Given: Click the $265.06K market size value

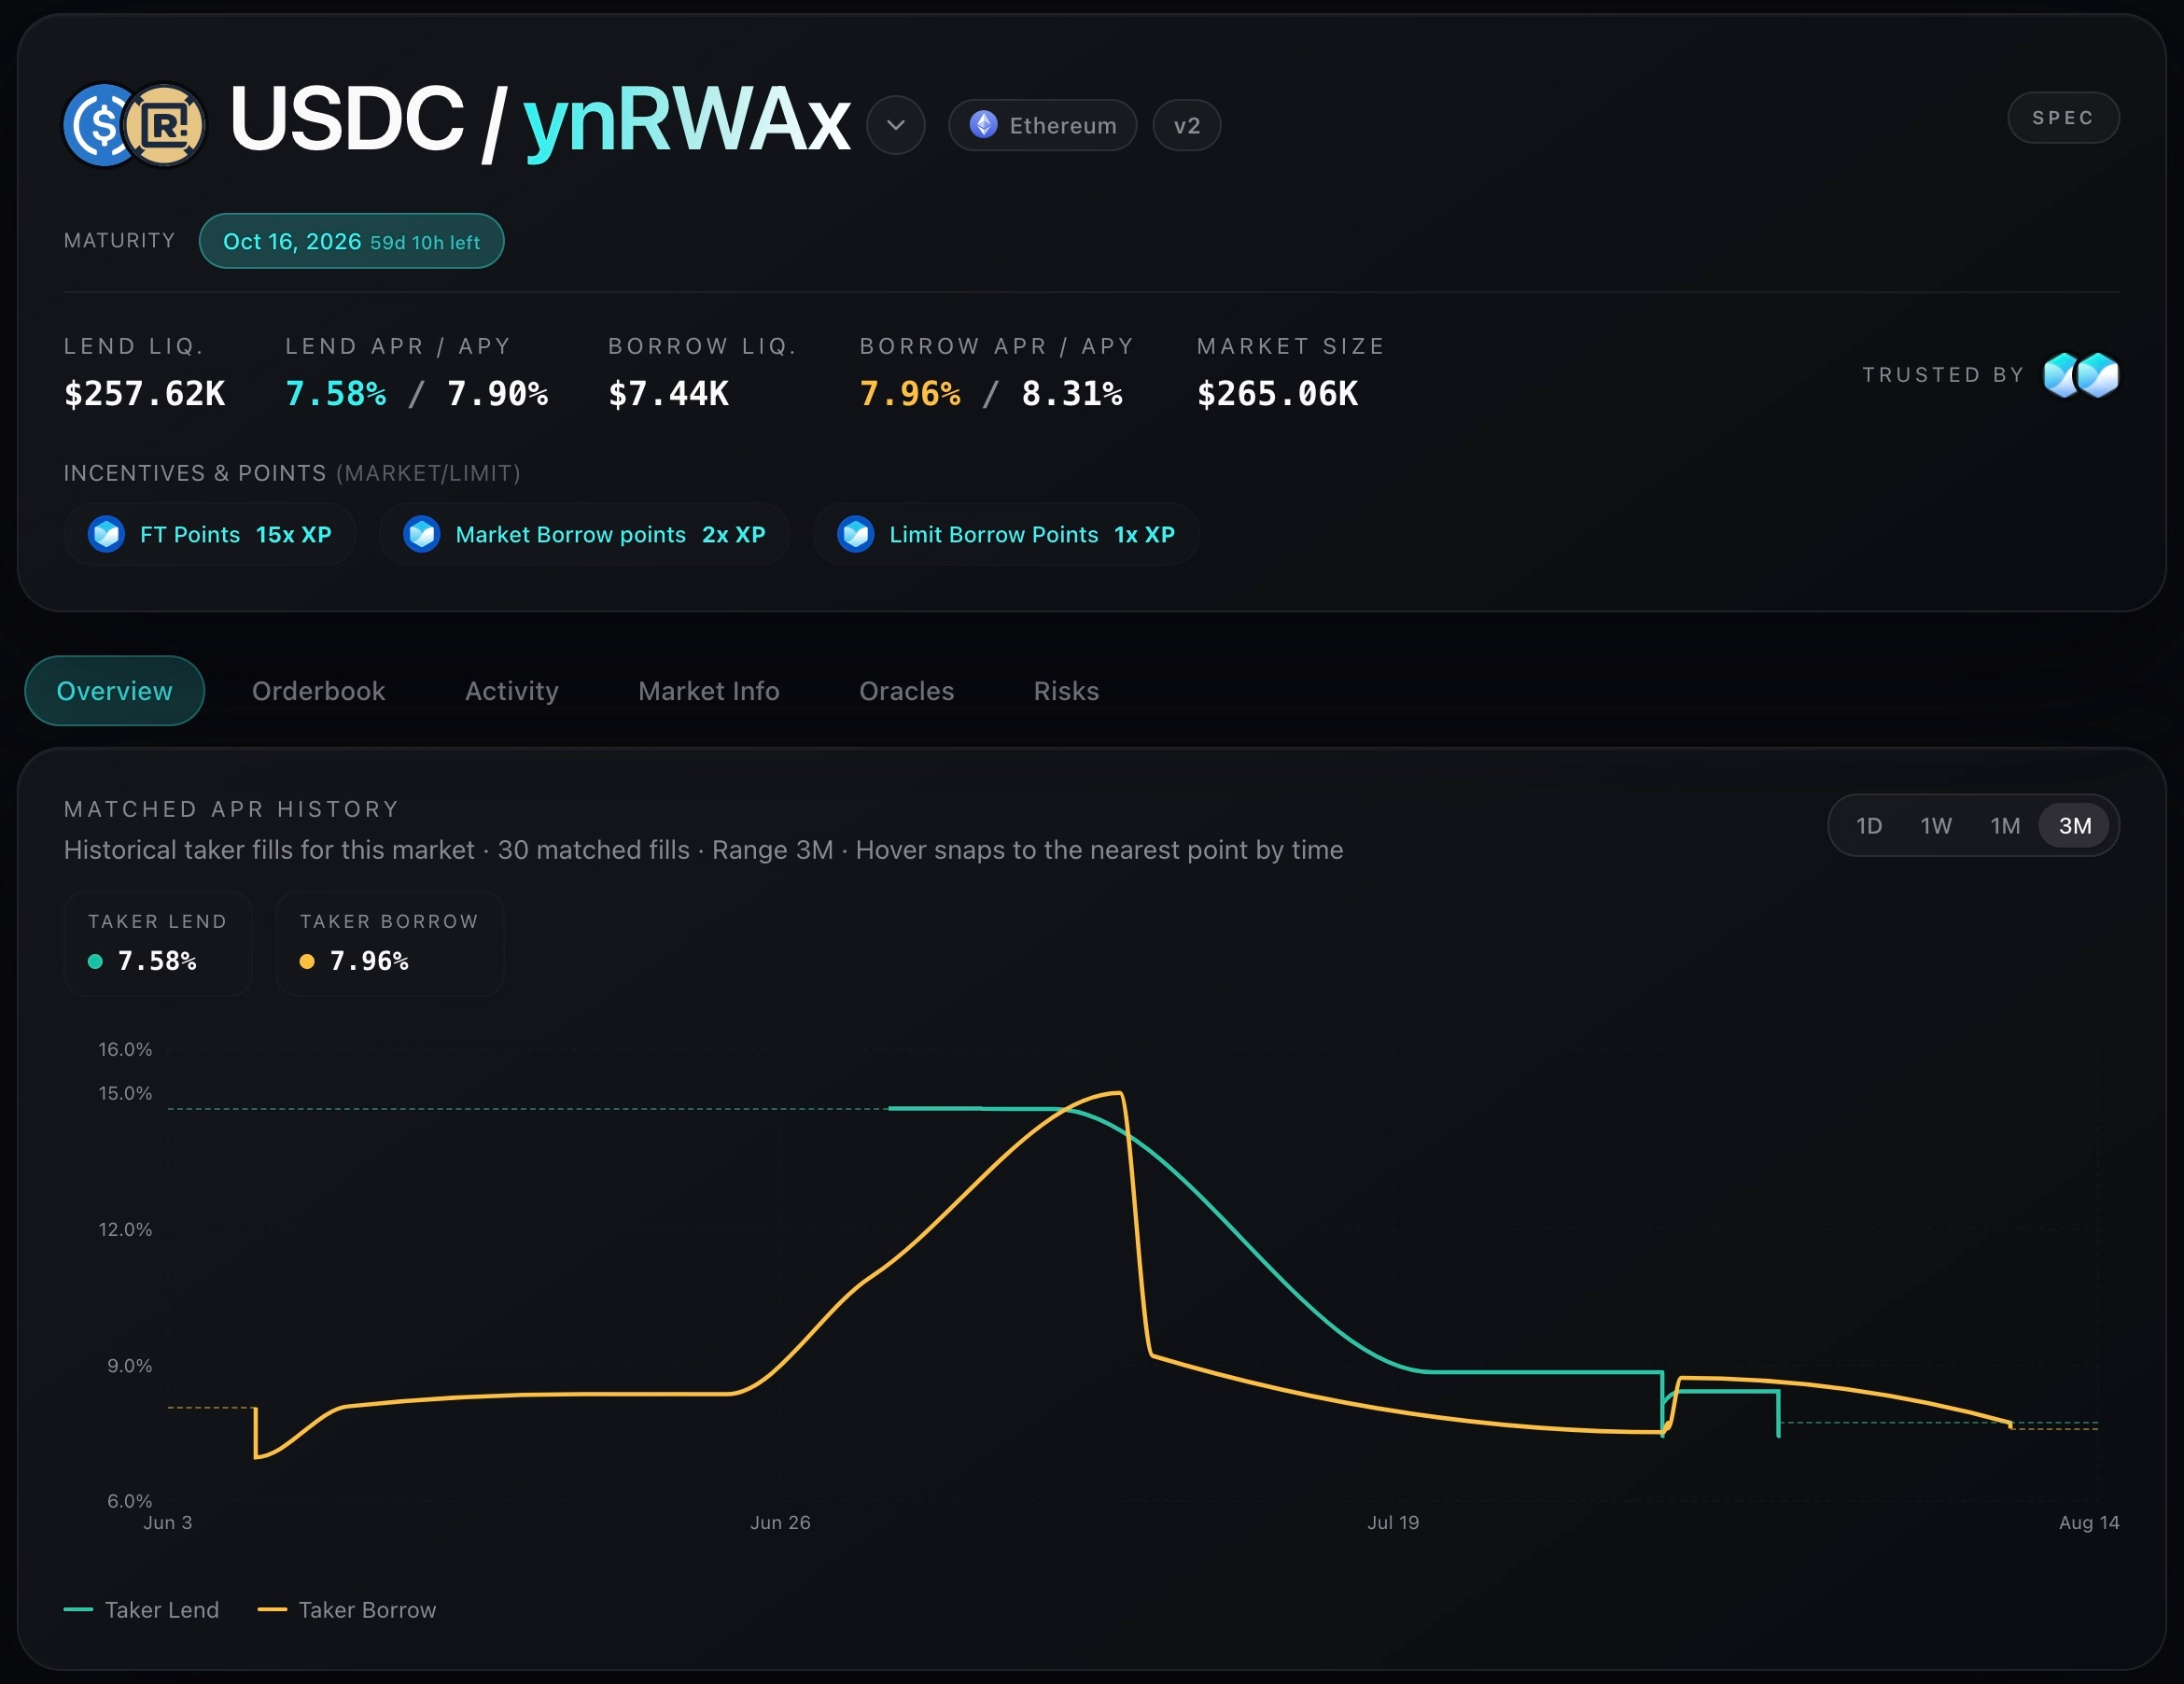Looking at the screenshot, I should click(1278, 394).
